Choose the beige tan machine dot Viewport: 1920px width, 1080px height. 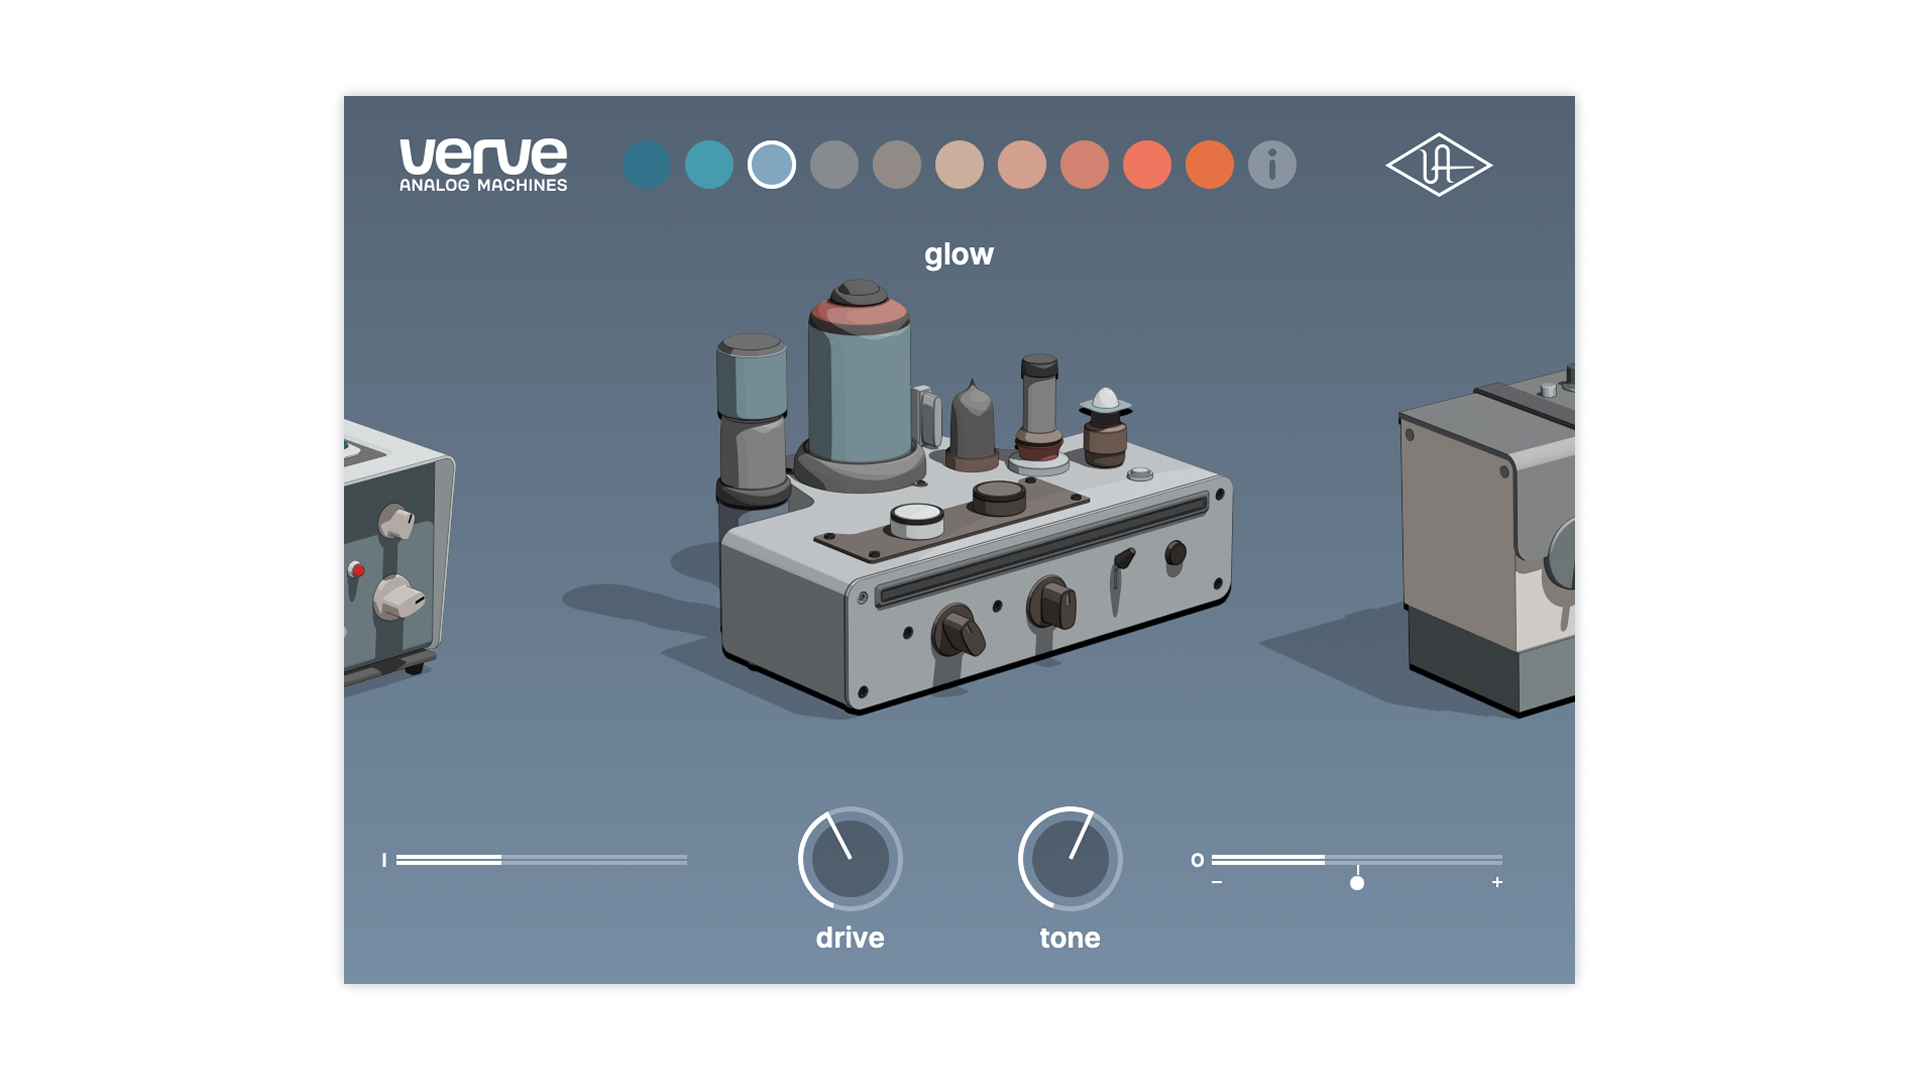pos(959,165)
